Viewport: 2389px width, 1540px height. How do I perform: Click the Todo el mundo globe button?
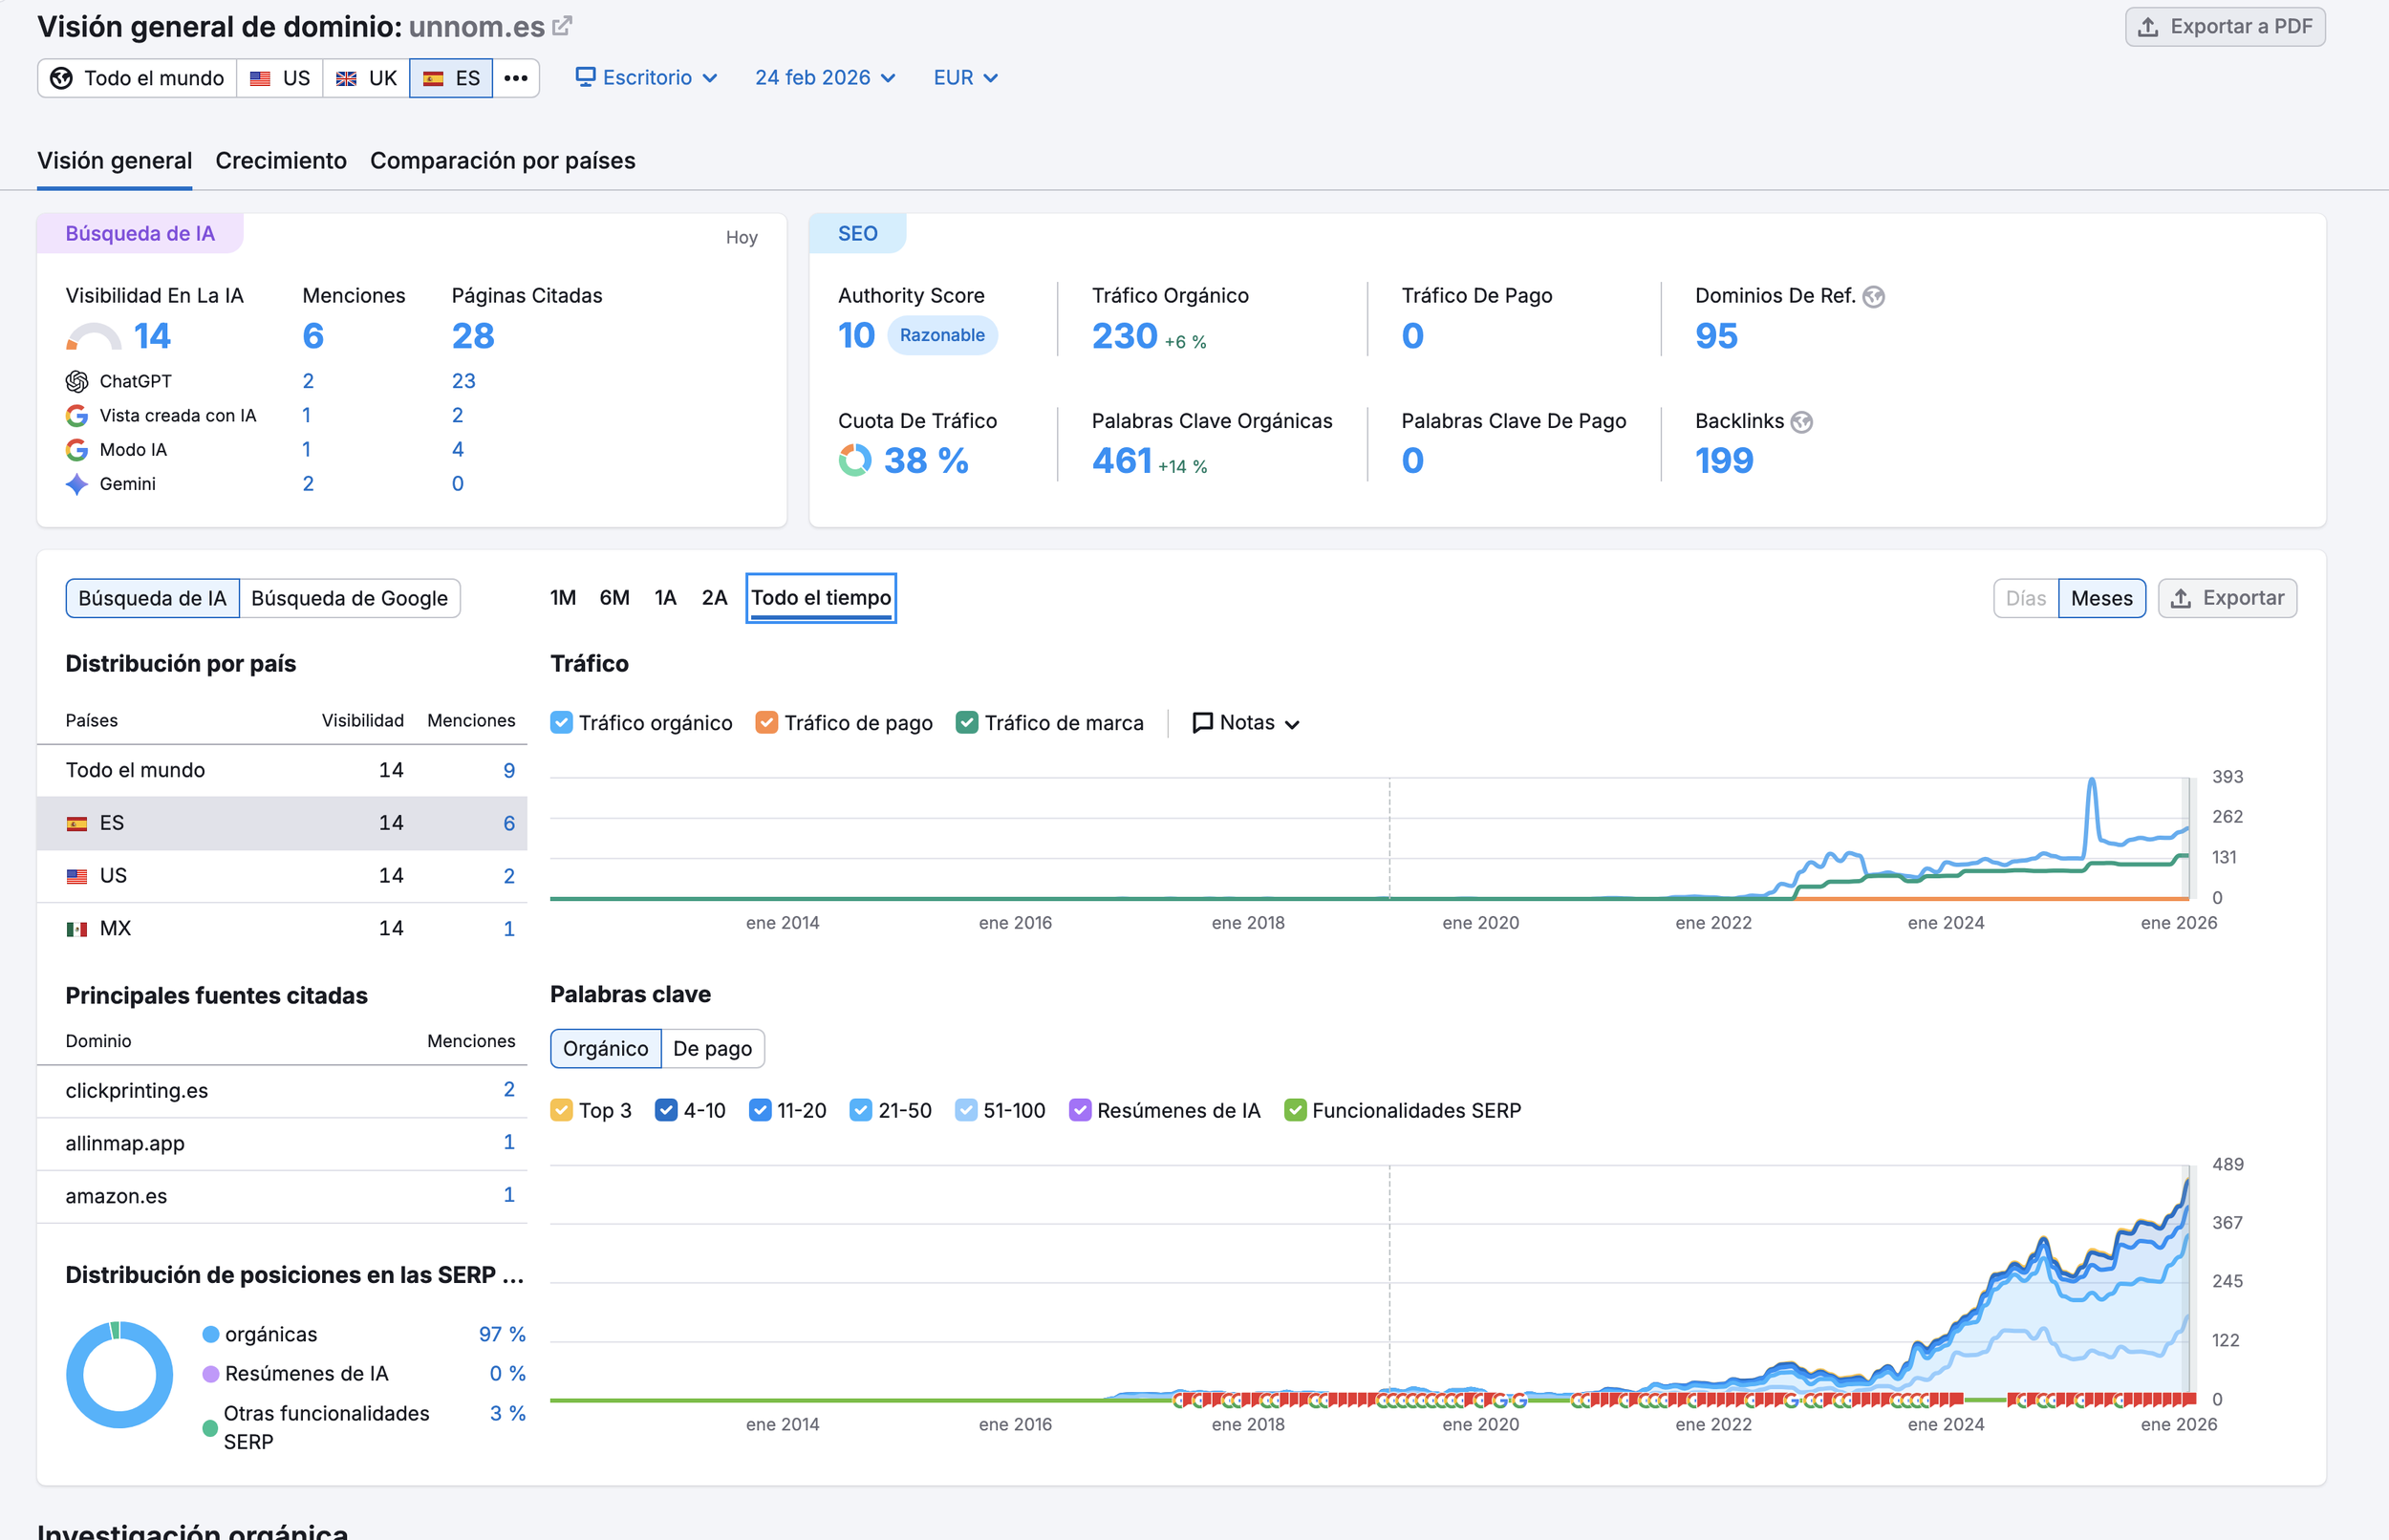137,78
